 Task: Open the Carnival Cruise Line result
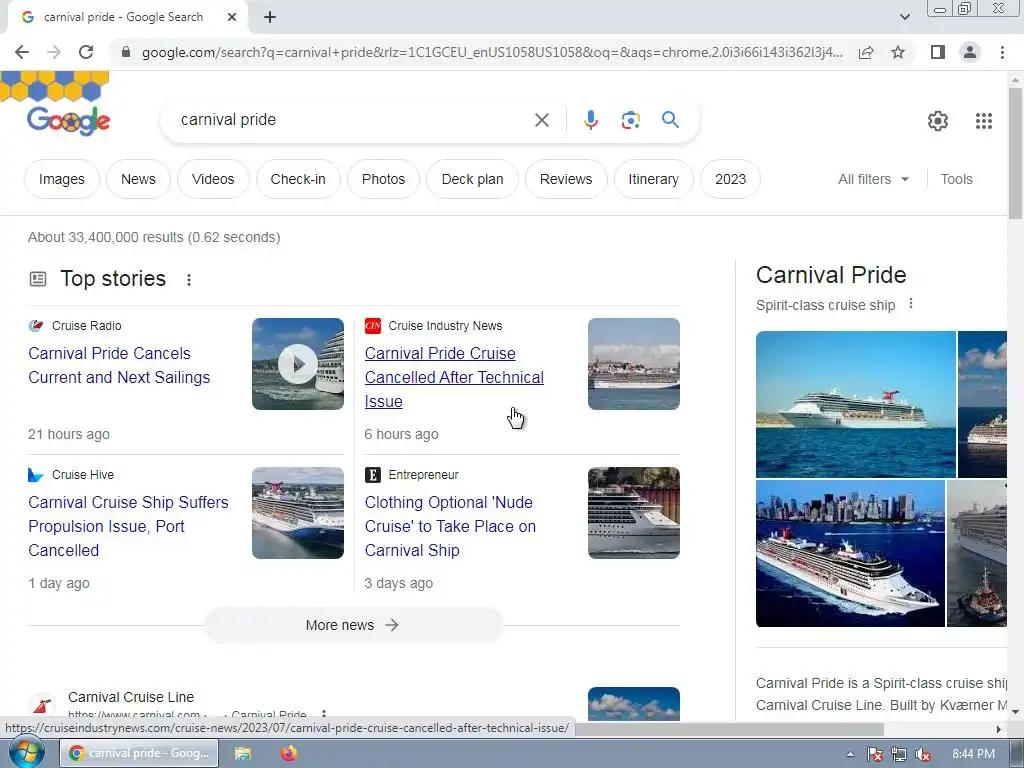pos(131,697)
